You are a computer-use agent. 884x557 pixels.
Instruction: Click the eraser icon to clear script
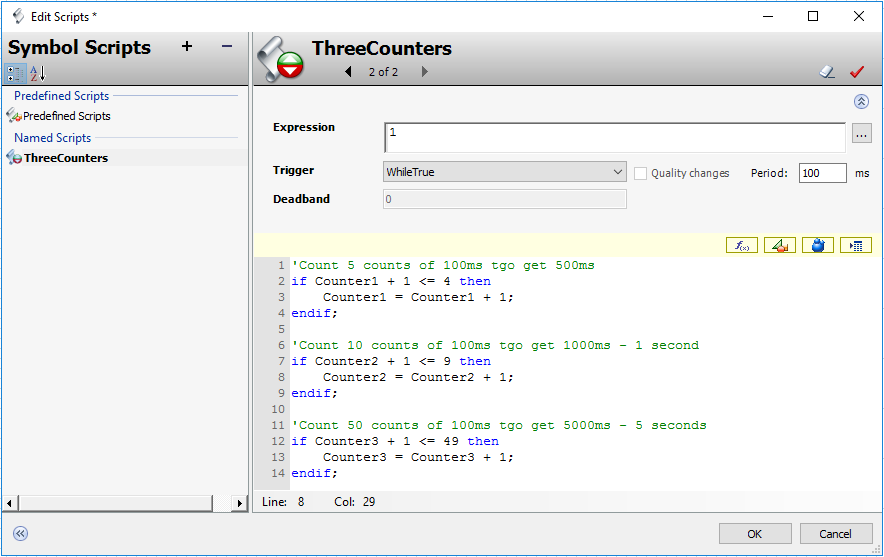click(x=827, y=72)
